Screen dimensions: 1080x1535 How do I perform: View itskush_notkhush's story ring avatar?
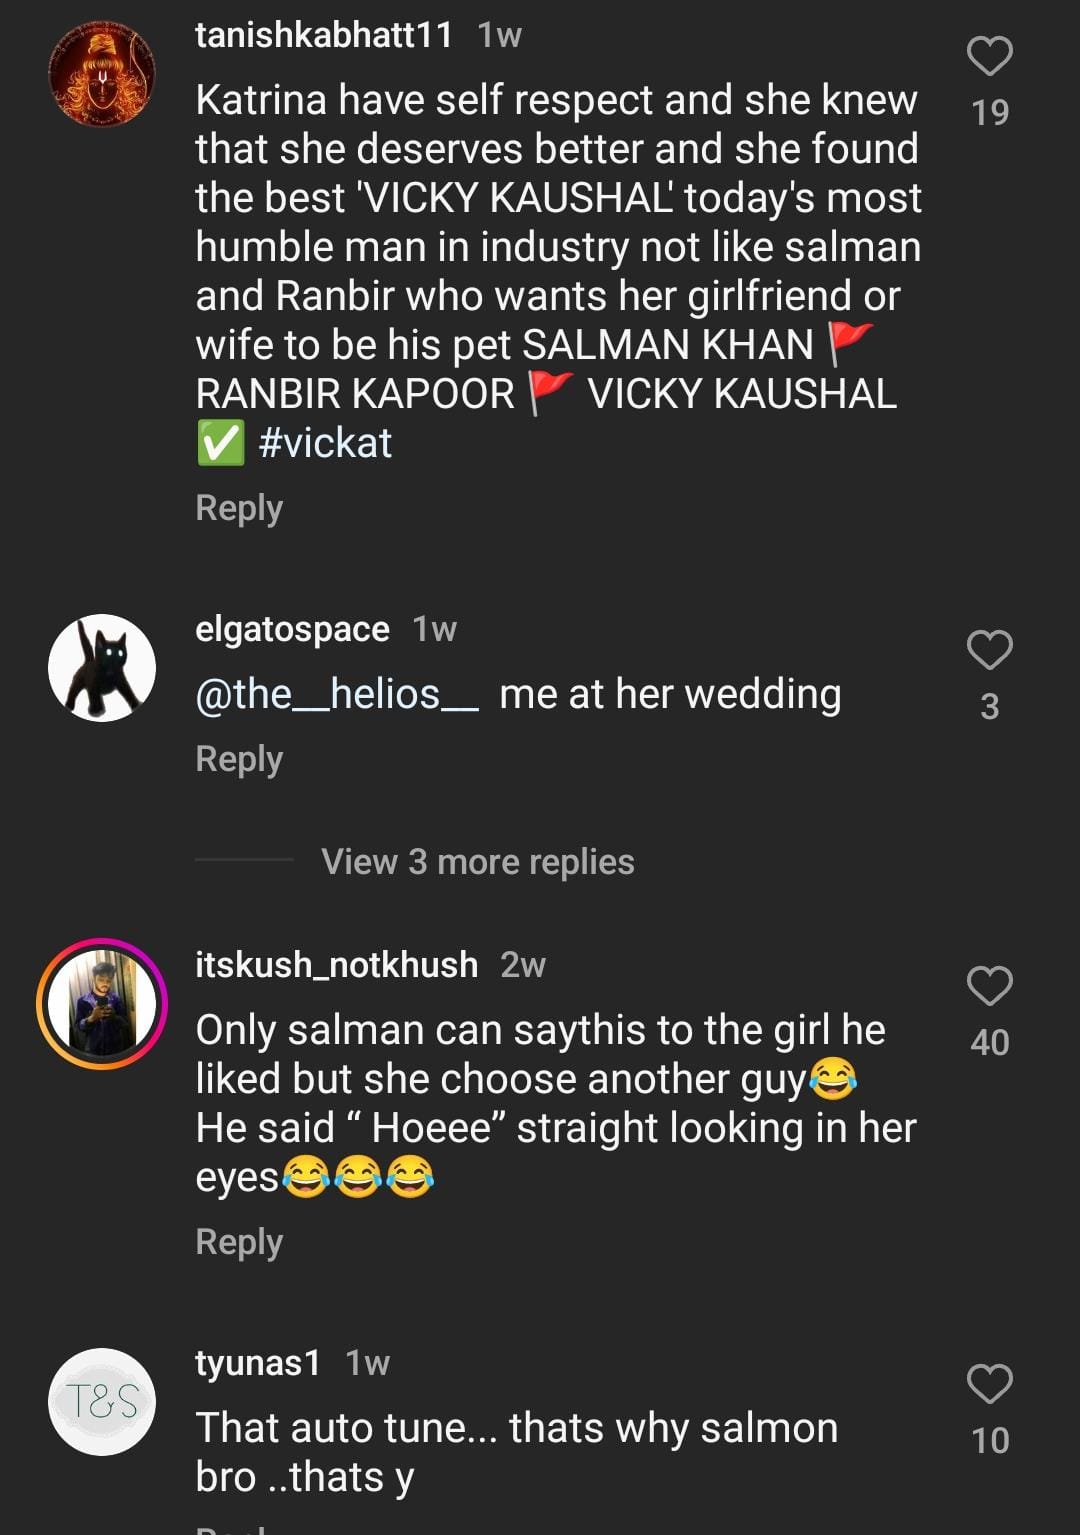tap(102, 1003)
